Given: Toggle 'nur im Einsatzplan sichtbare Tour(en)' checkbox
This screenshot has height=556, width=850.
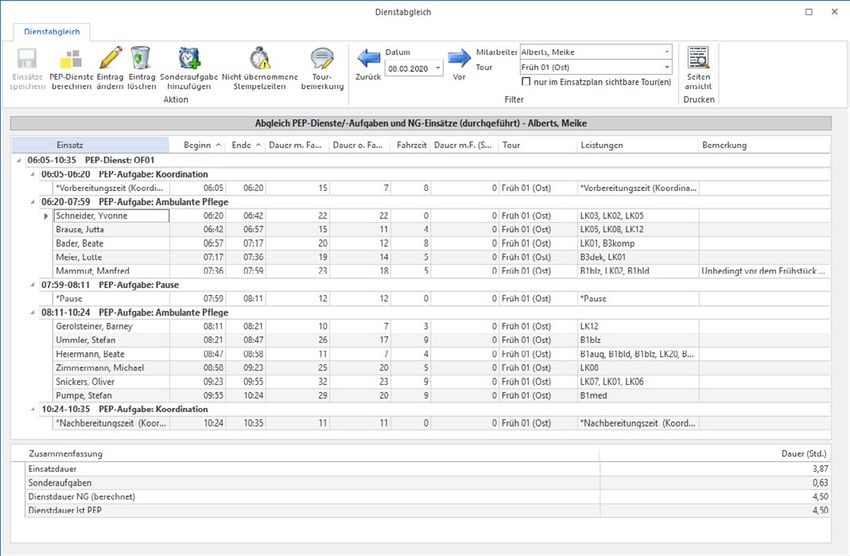Looking at the screenshot, I should (527, 82).
